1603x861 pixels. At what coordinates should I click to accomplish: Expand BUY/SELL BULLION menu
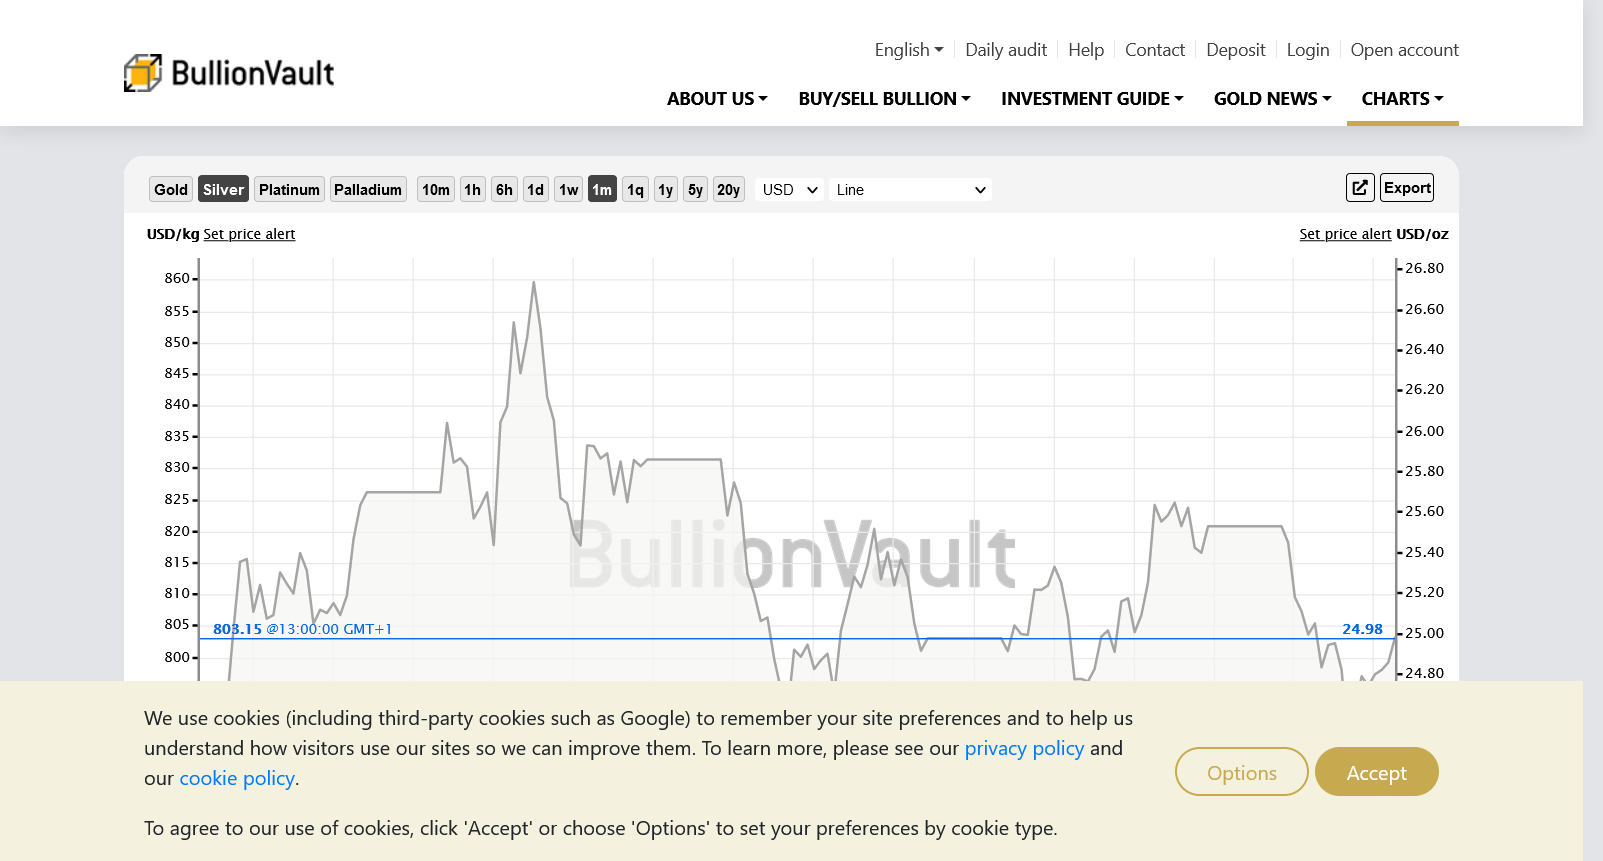coord(884,99)
